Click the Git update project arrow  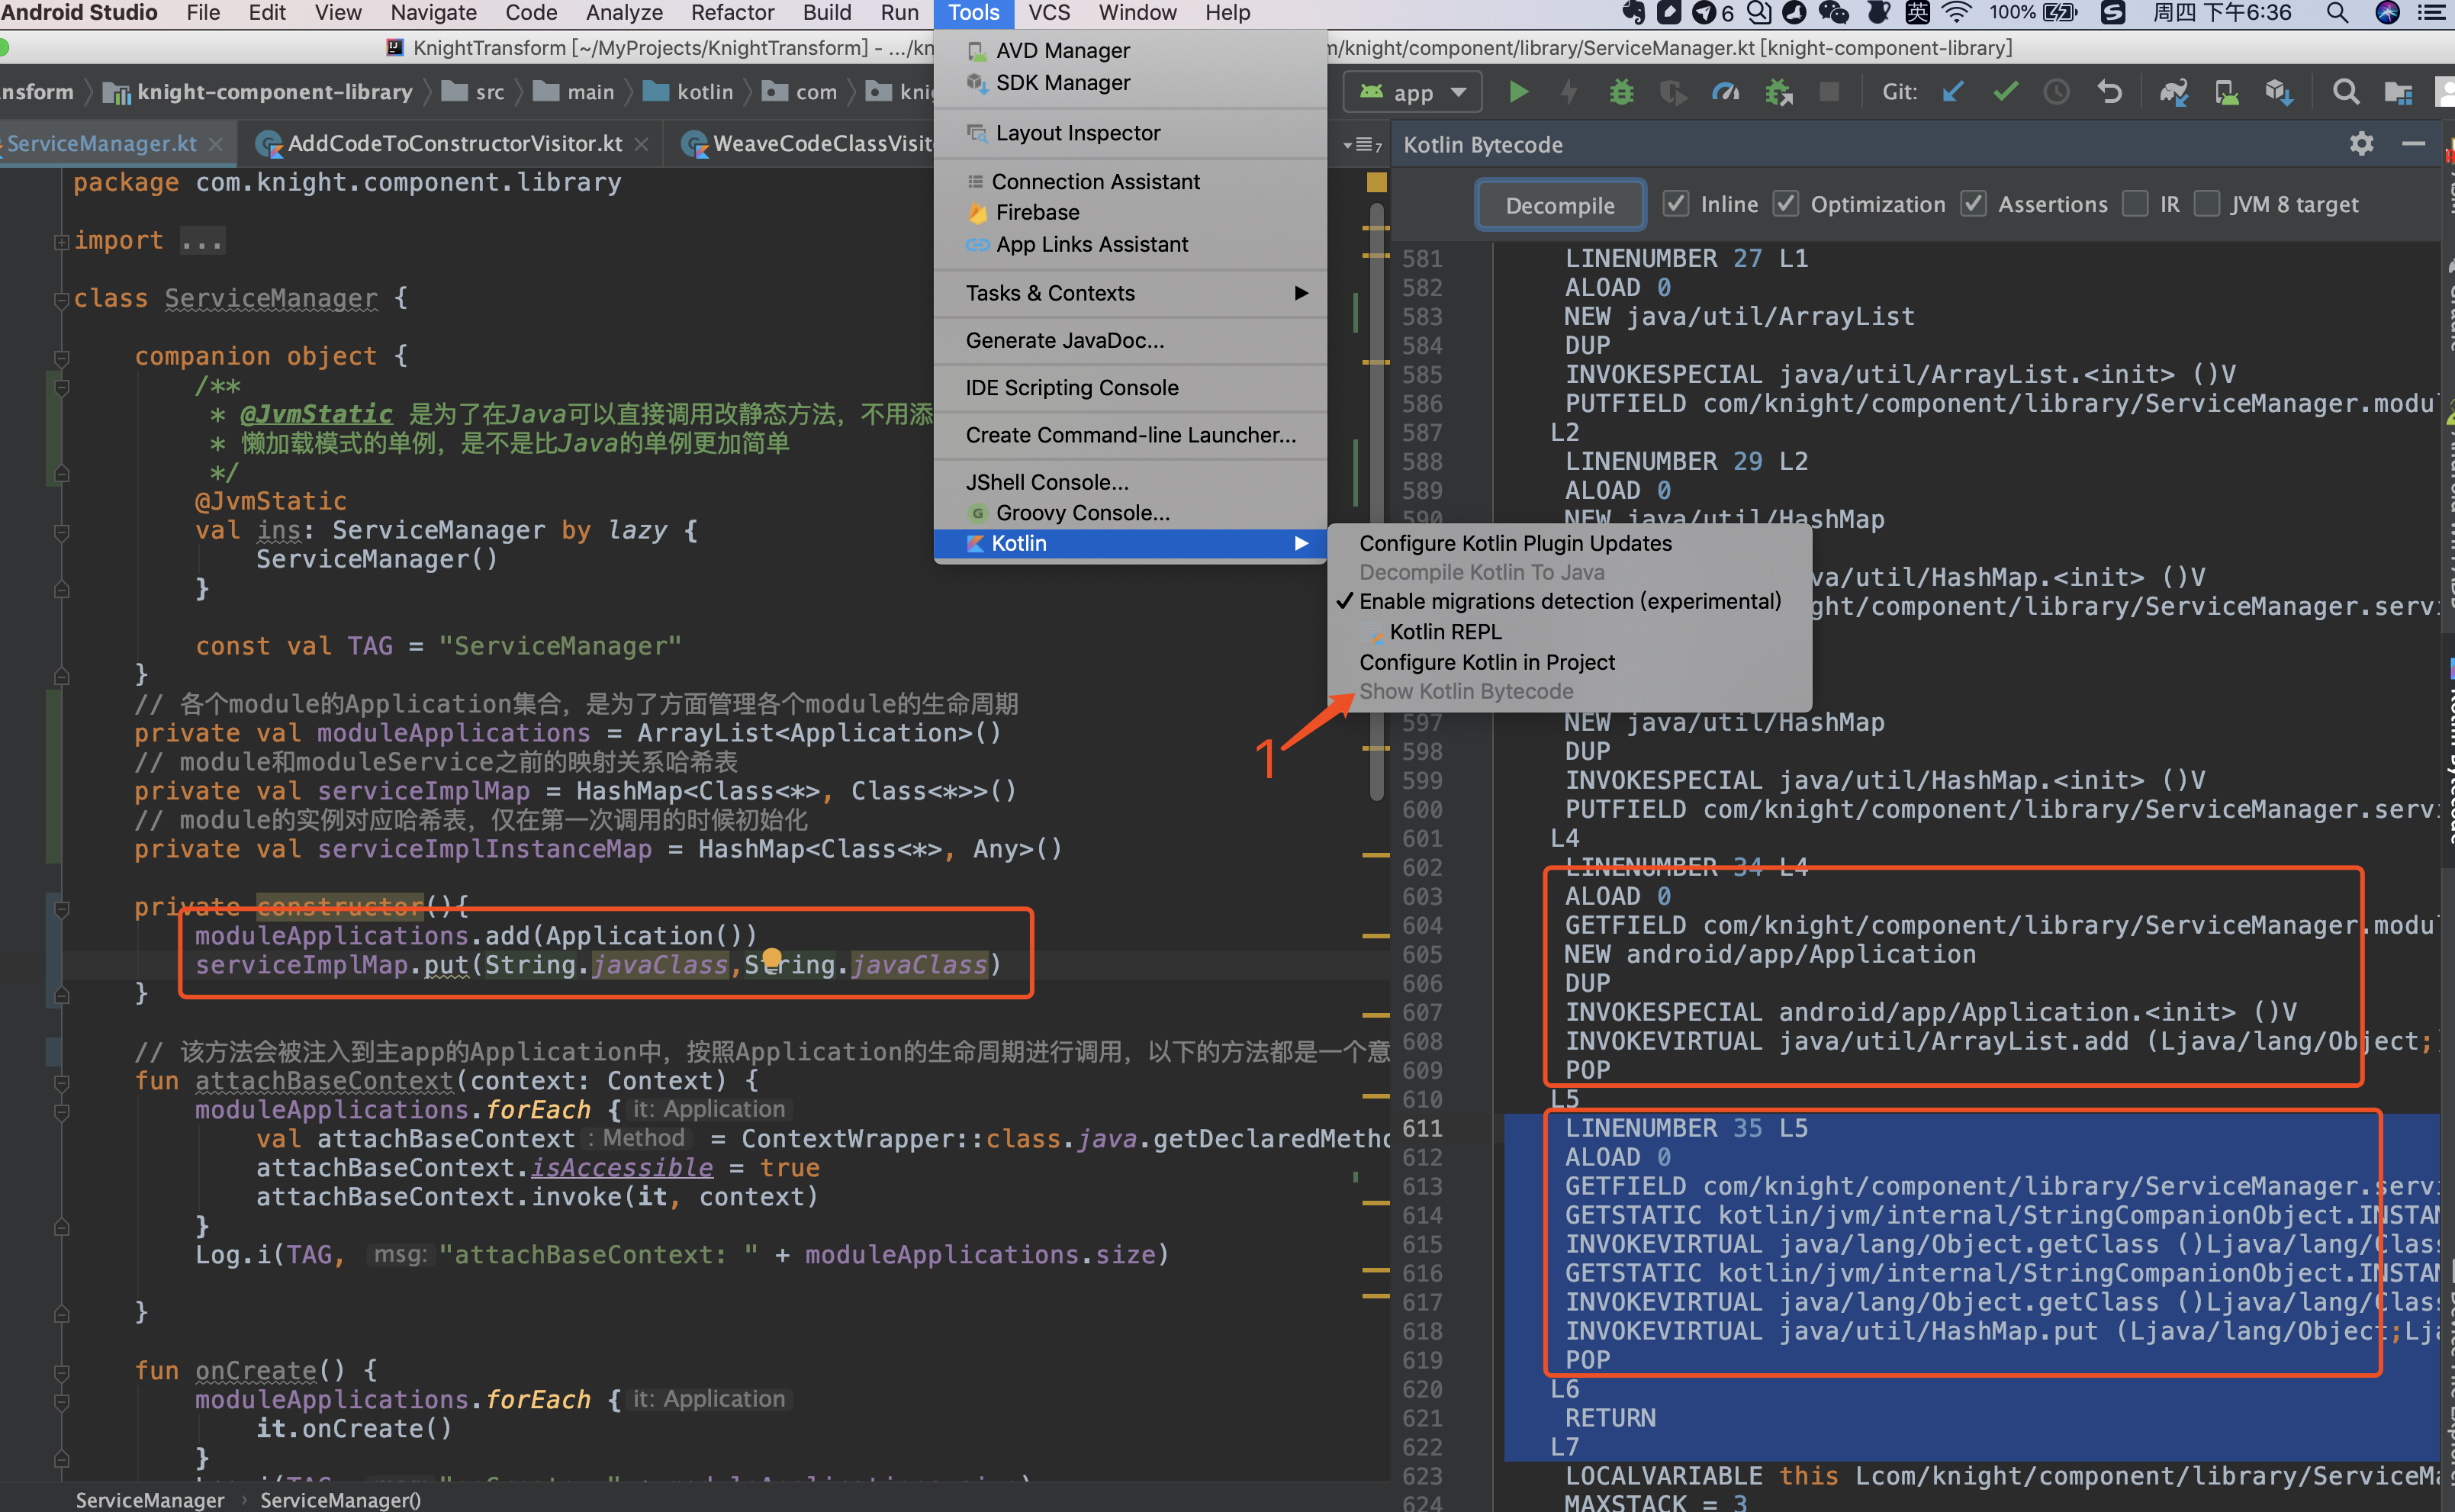[x=1952, y=92]
